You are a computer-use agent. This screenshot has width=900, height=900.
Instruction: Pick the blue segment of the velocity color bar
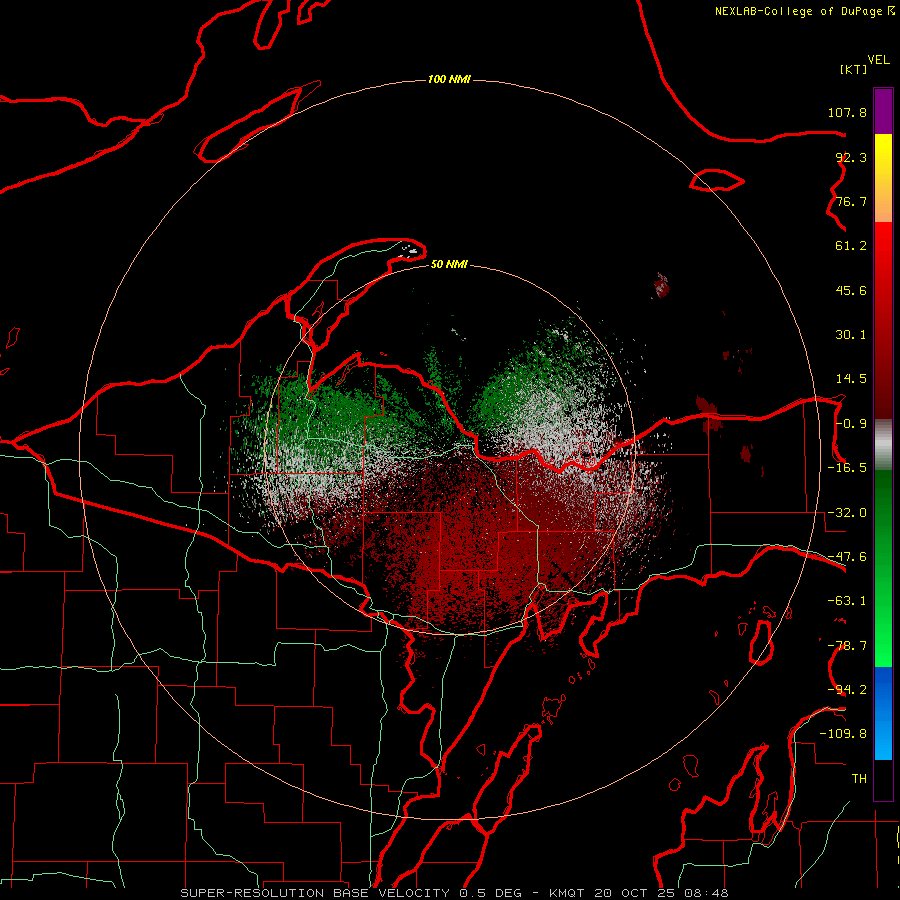(x=883, y=713)
